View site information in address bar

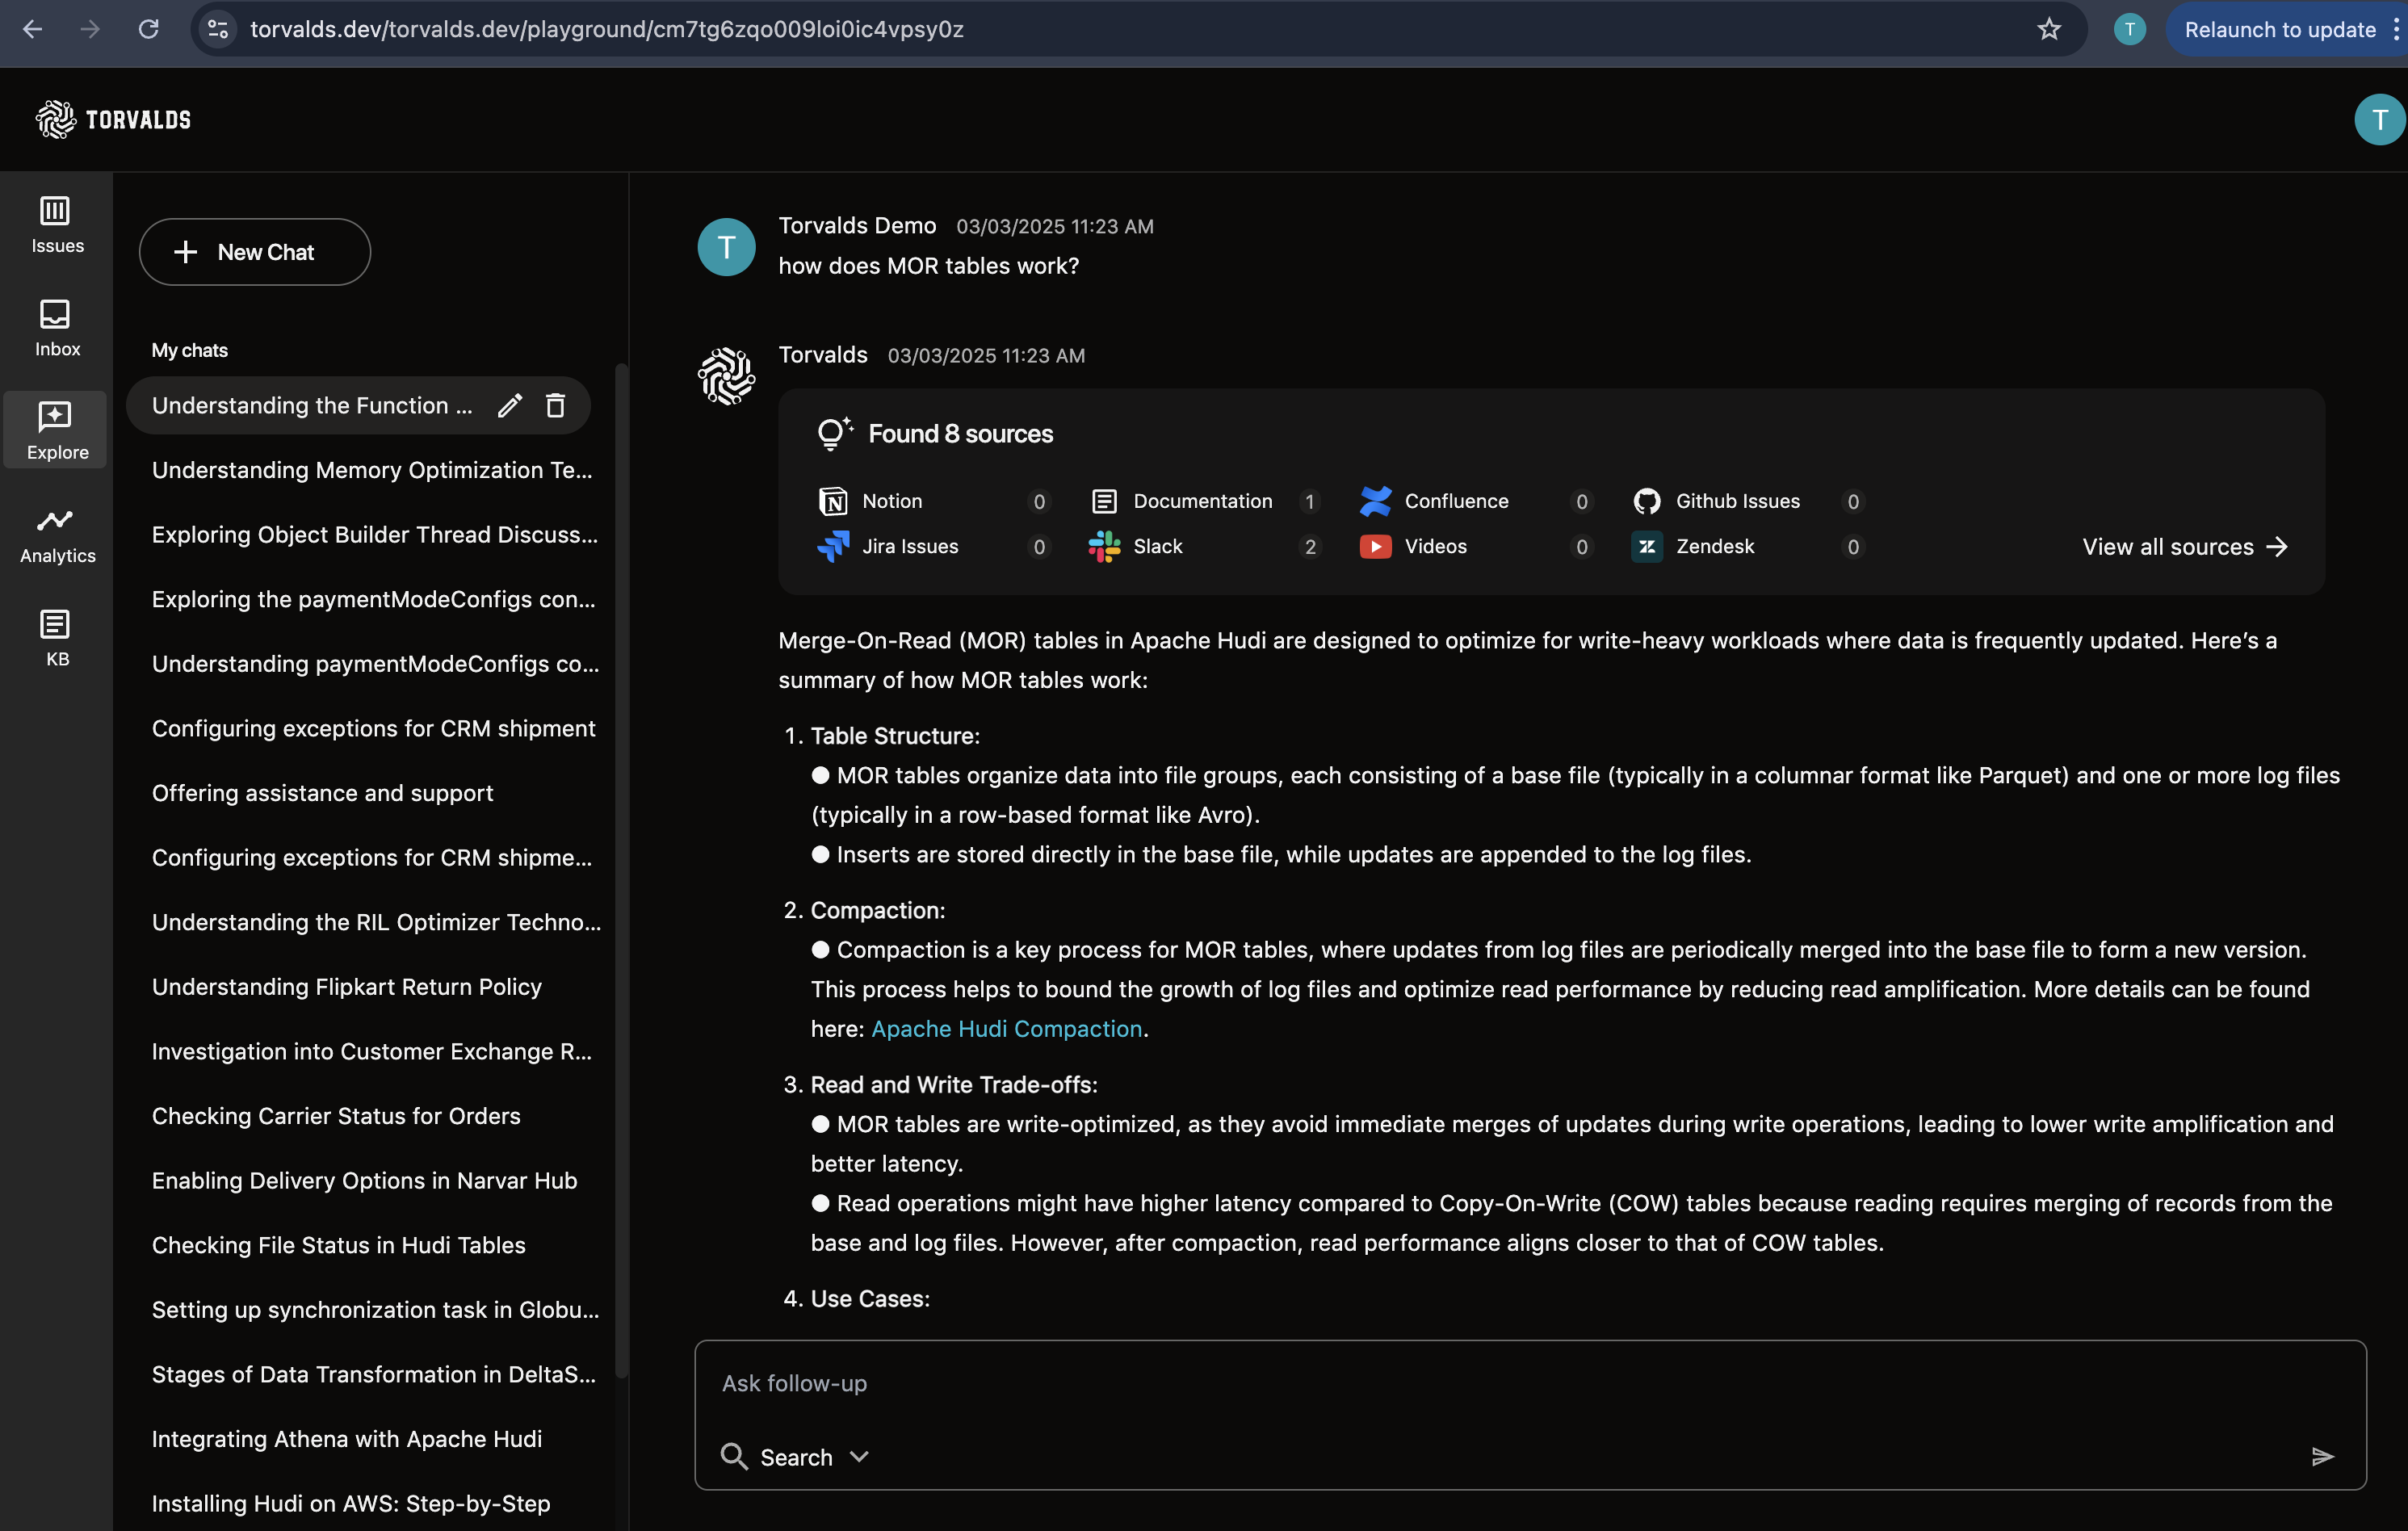pos(218,29)
